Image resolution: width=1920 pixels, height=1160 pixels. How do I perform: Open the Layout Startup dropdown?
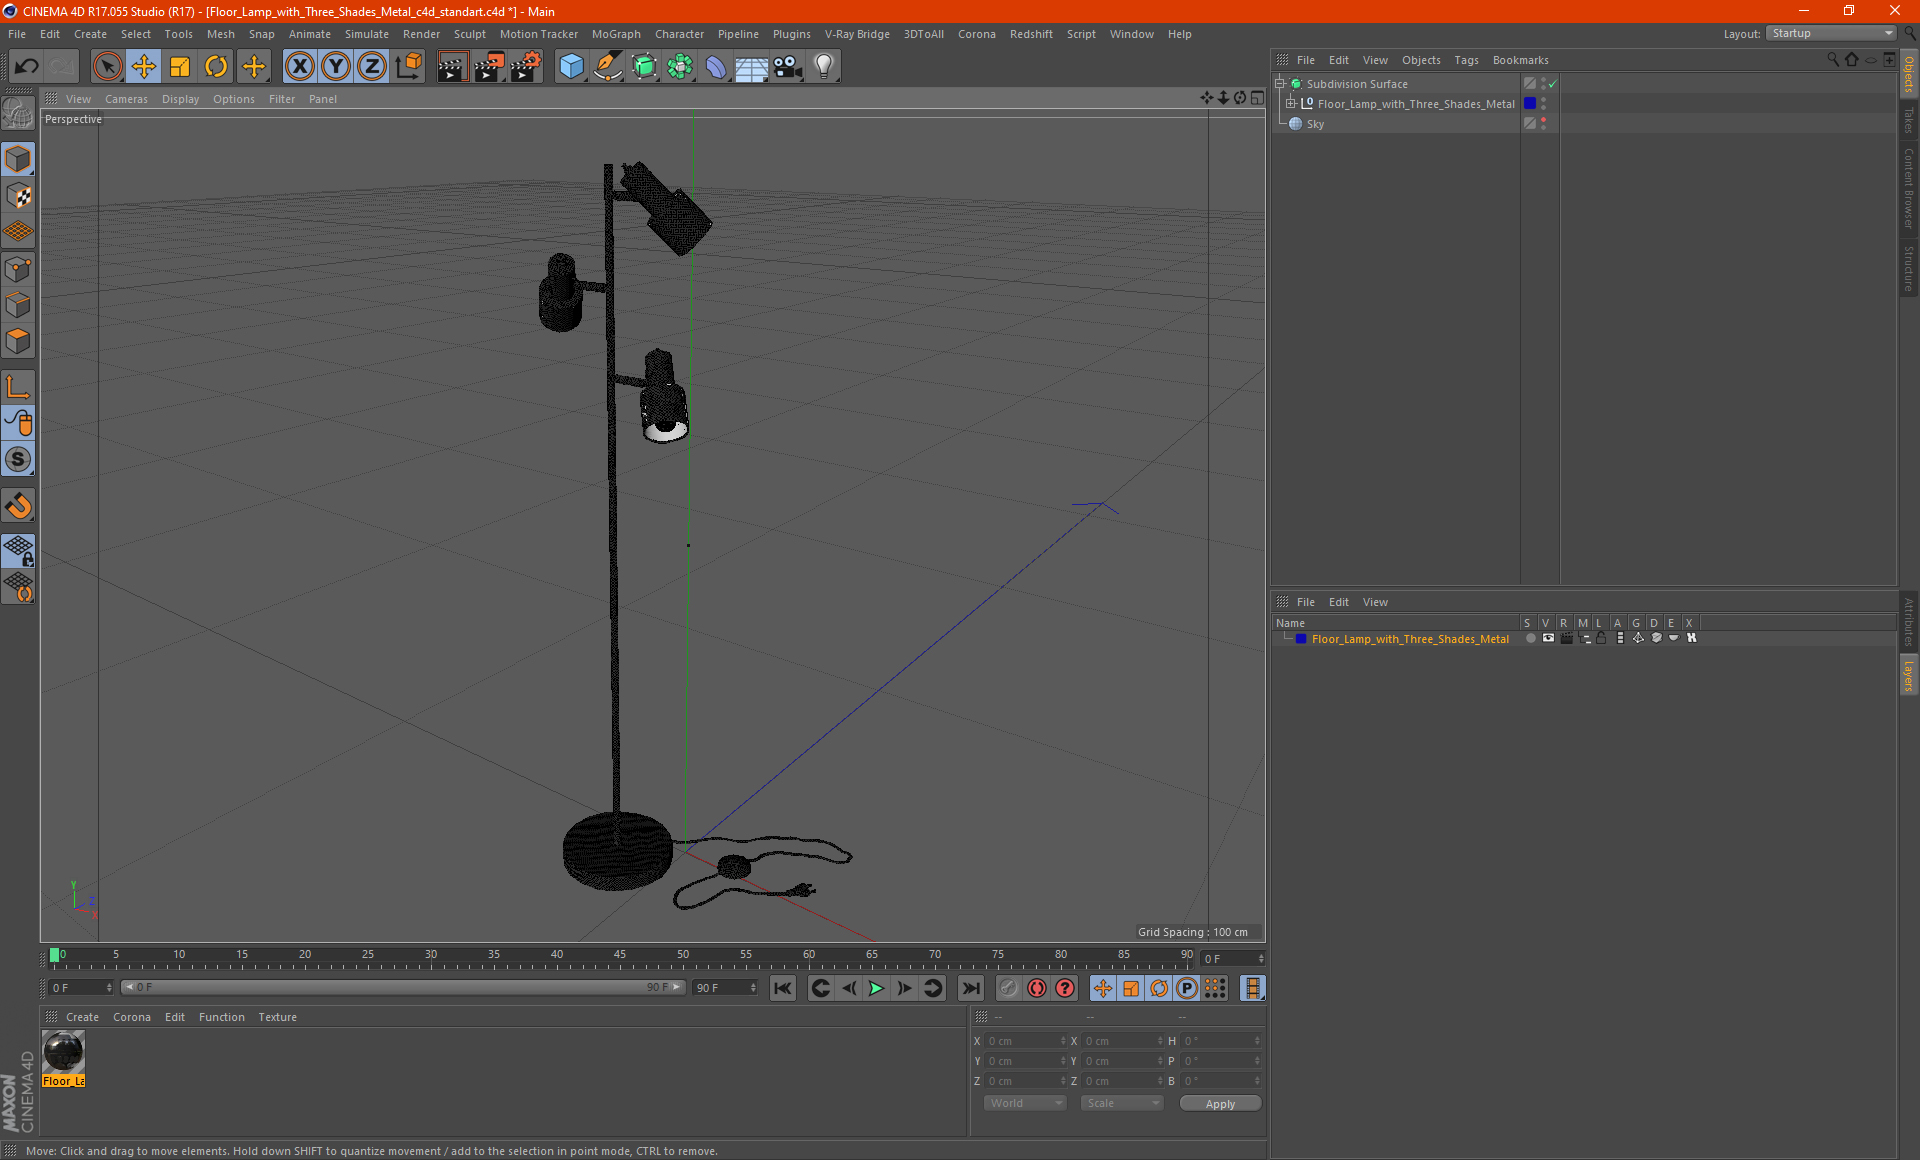tap(1831, 34)
